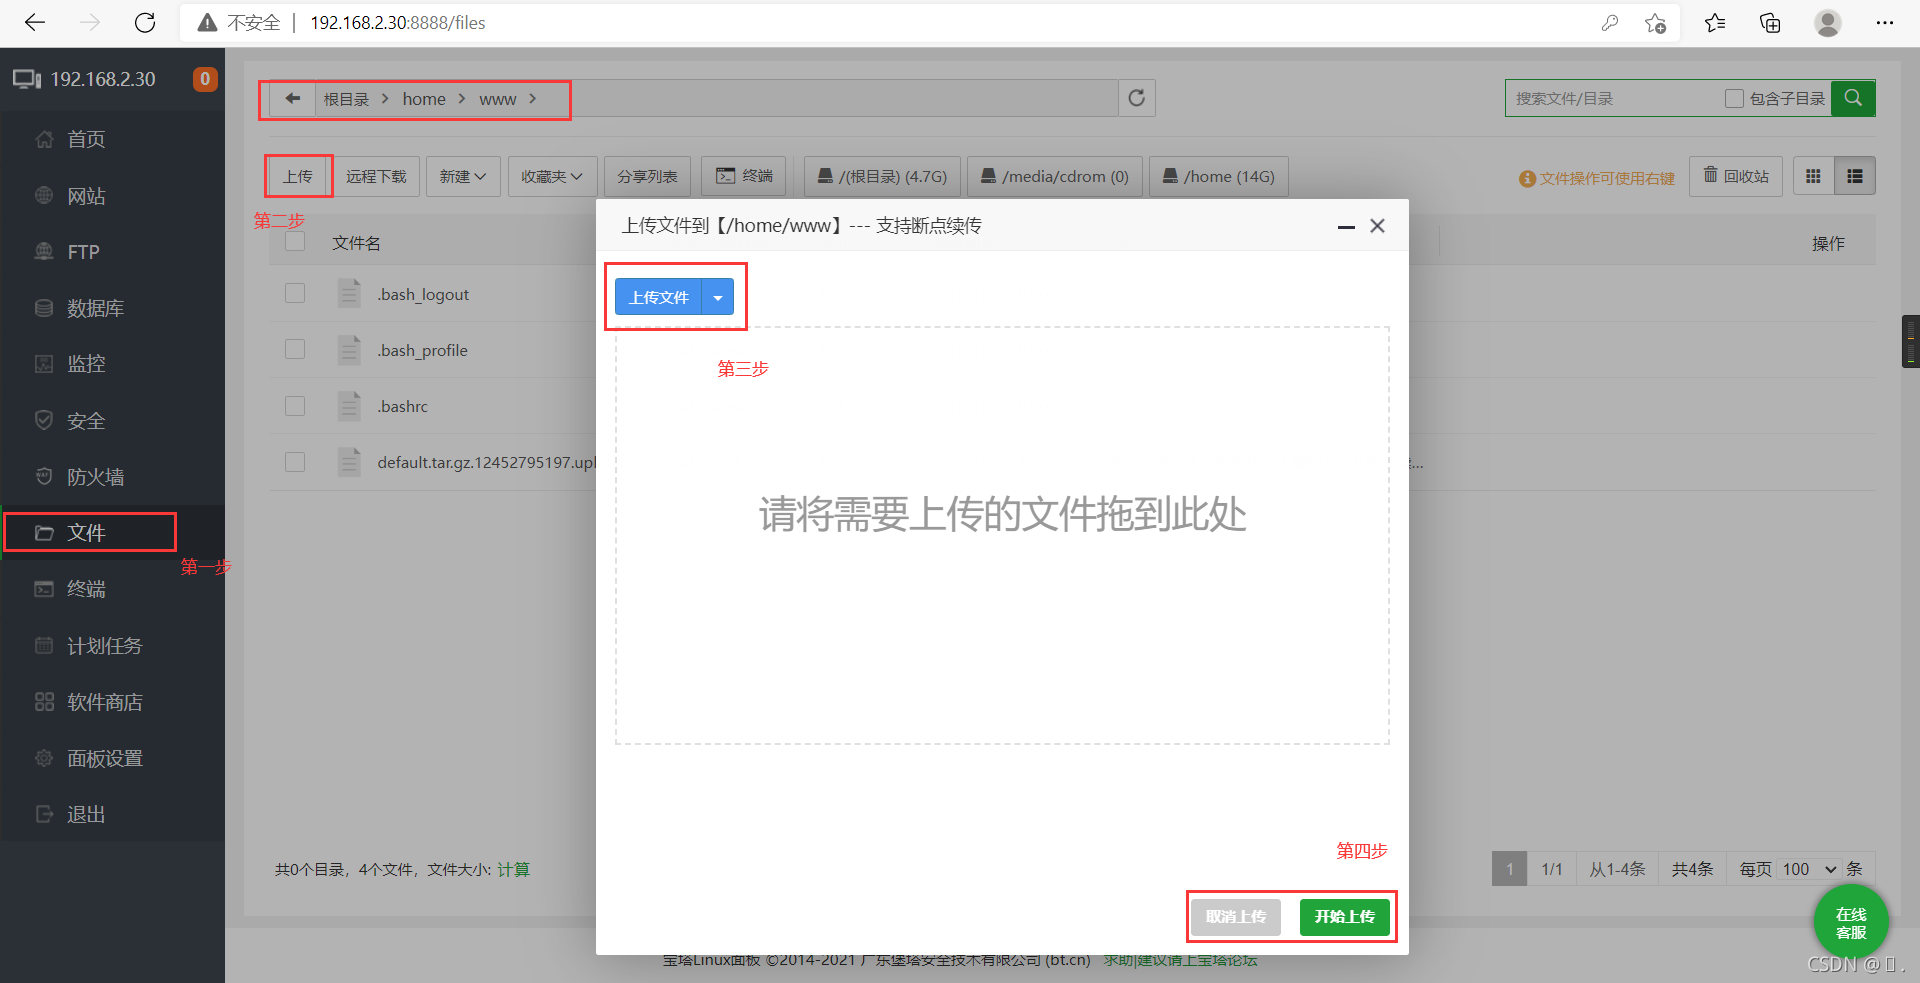Click the not-secure warning triangle icon
Image resolution: width=1920 pixels, height=983 pixels.
coord(207,22)
